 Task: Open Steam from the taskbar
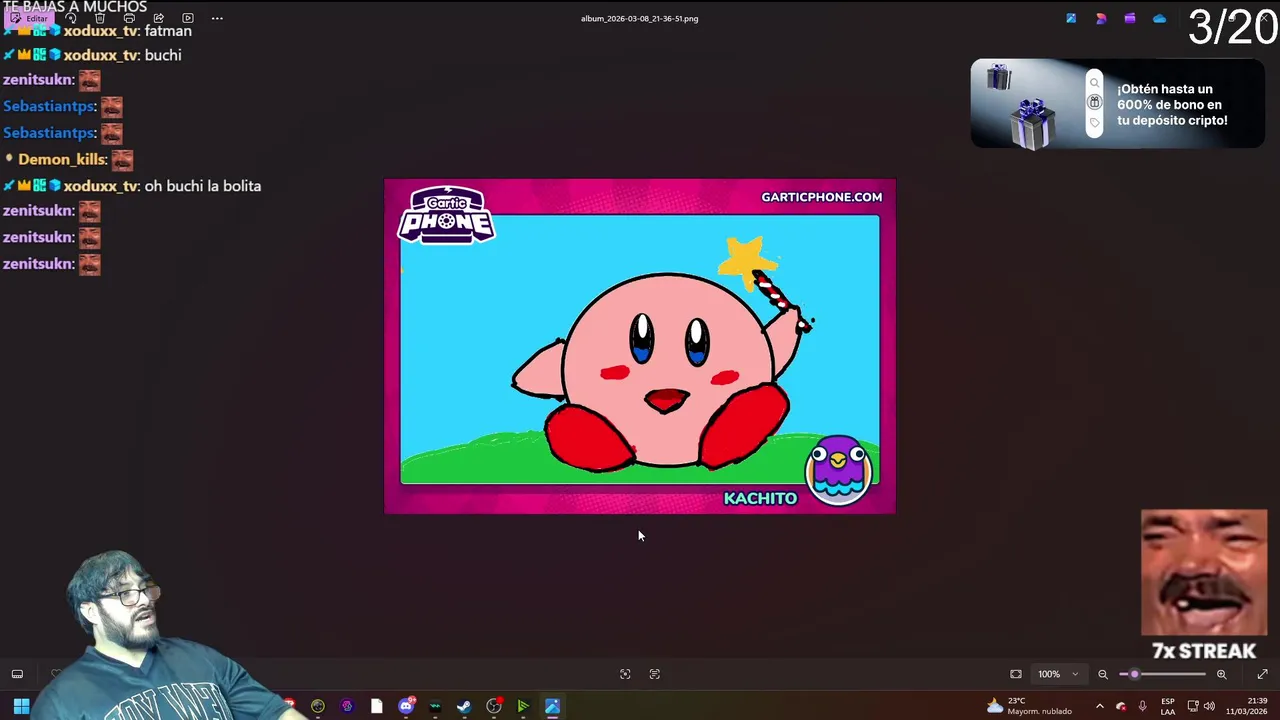[464, 706]
